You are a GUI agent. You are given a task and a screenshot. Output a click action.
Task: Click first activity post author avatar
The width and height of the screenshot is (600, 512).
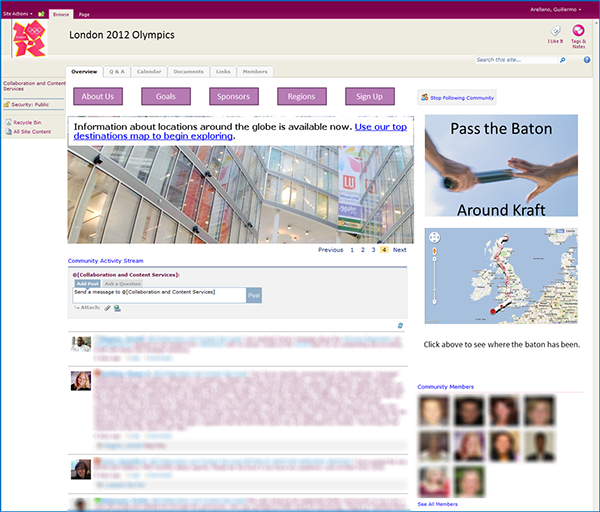point(81,344)
